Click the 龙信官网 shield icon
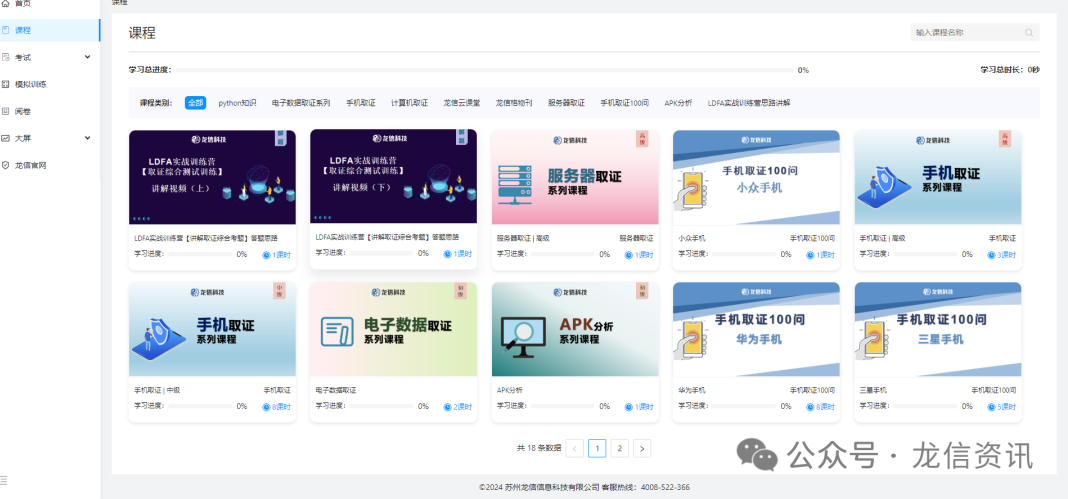1068x499 pixels. pos(6,165)
